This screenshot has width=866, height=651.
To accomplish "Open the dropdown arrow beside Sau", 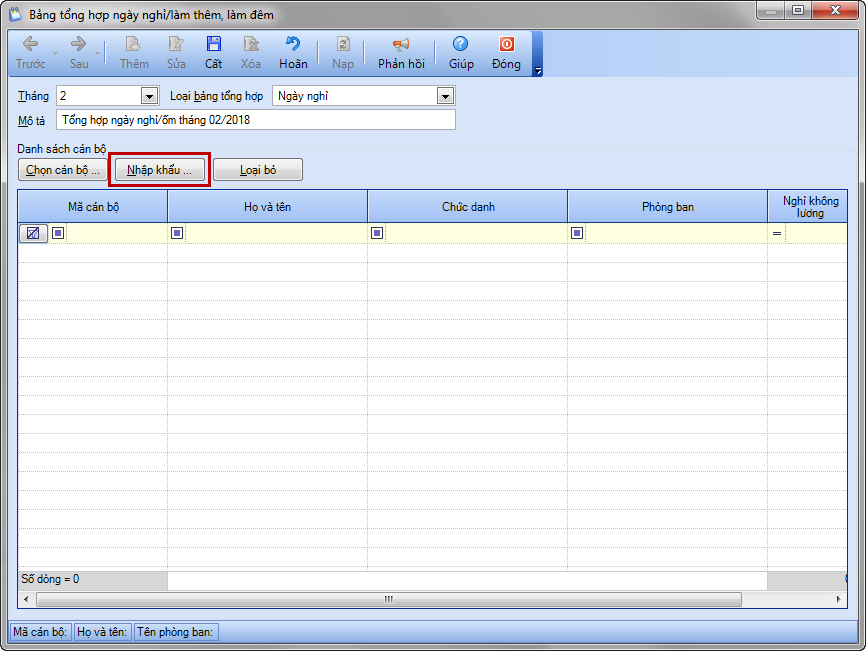I will tap(98, 54).
